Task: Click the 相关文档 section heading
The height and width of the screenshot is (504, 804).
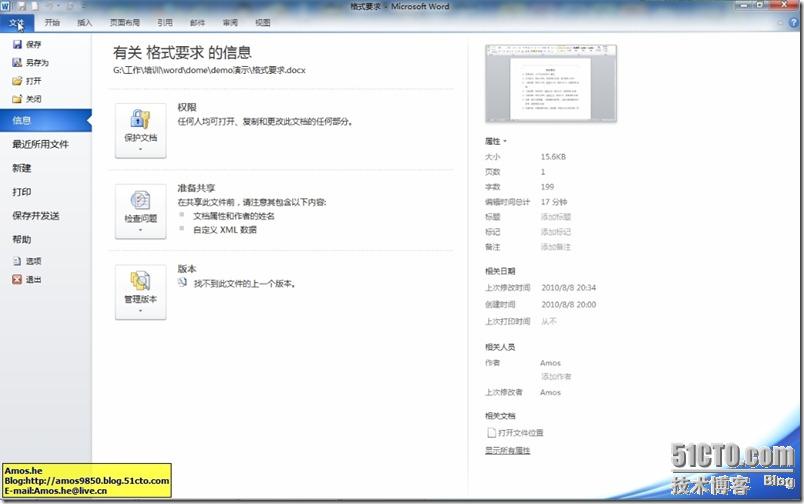Action: pos(500,416)
